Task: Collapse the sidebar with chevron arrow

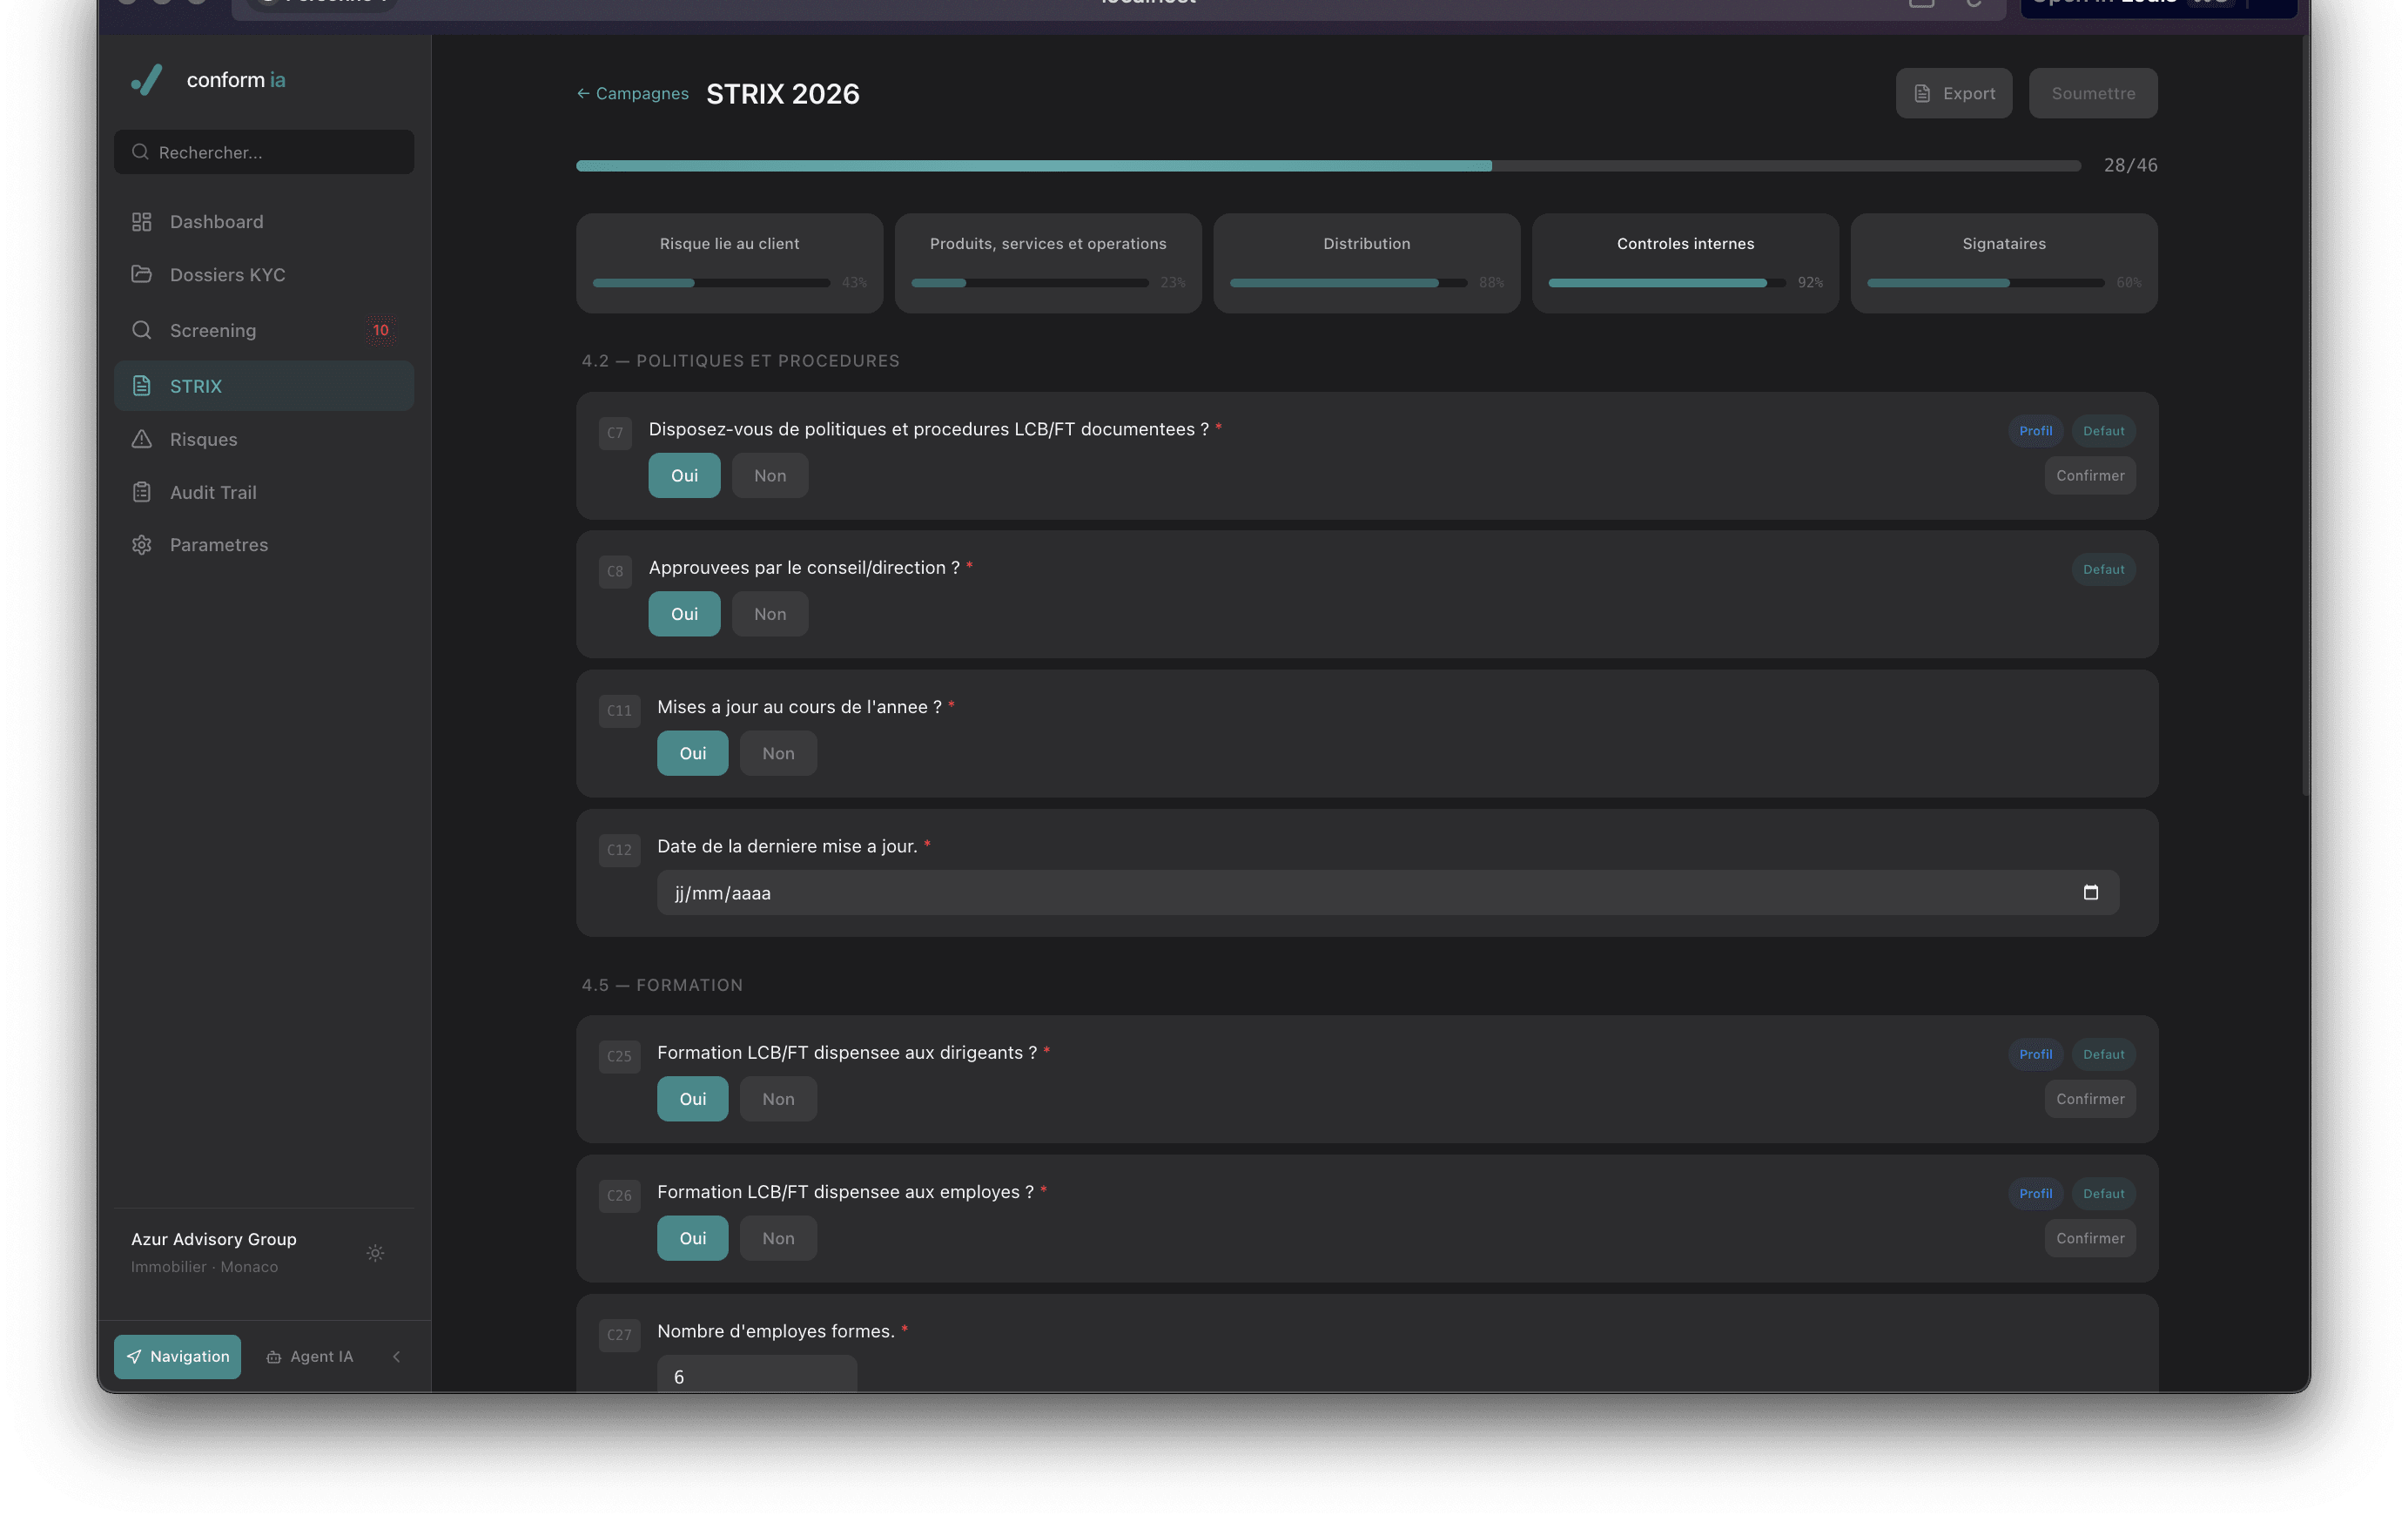Action: pyautogui.click(x=397, y=1357)
